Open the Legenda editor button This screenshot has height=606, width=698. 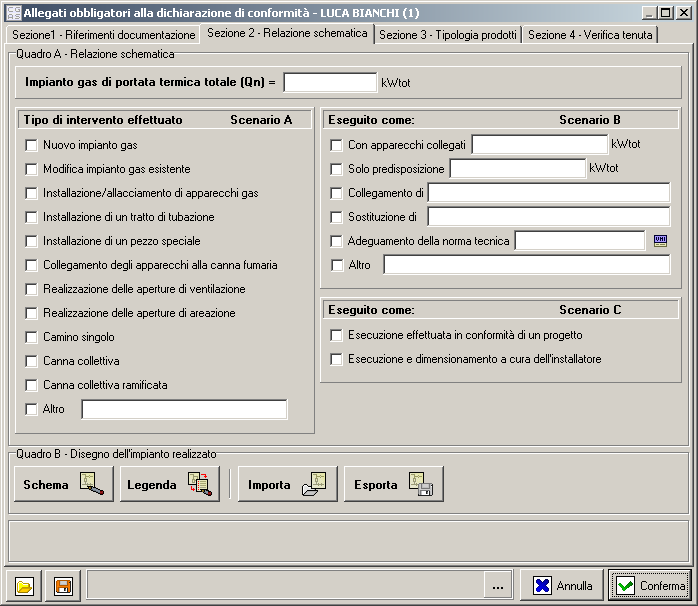[170, 484]
